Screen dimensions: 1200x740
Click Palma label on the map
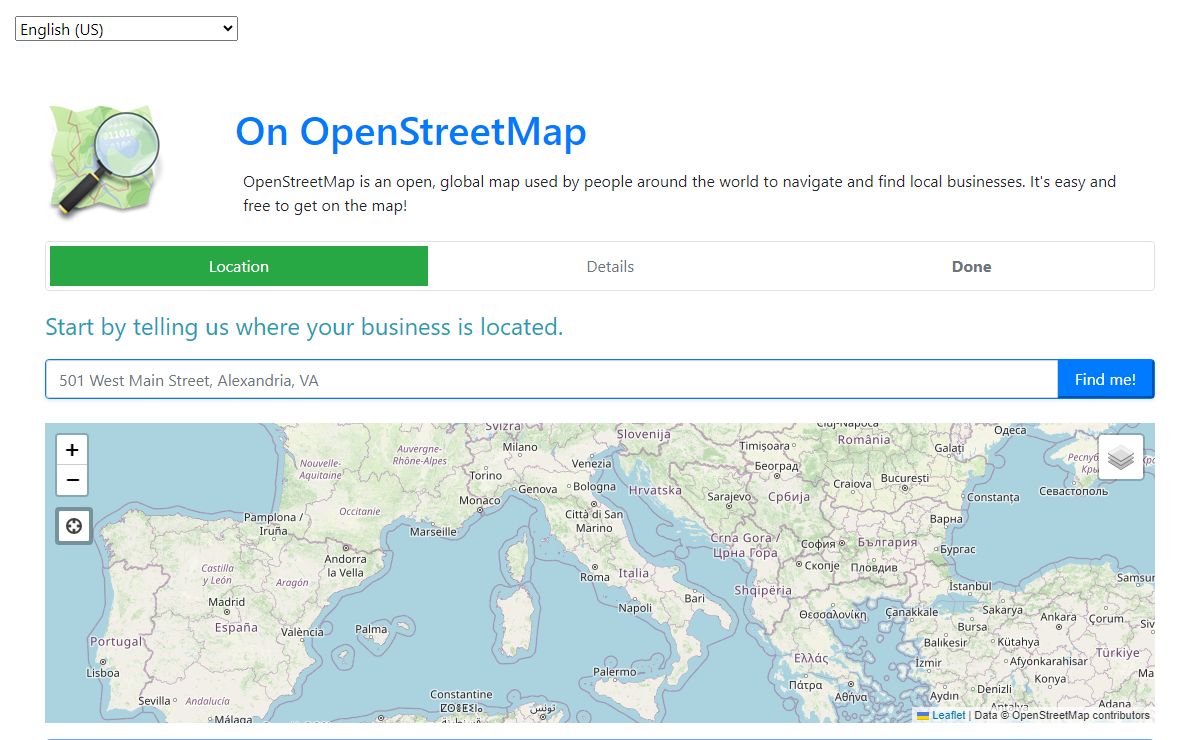tap(371, 629)
